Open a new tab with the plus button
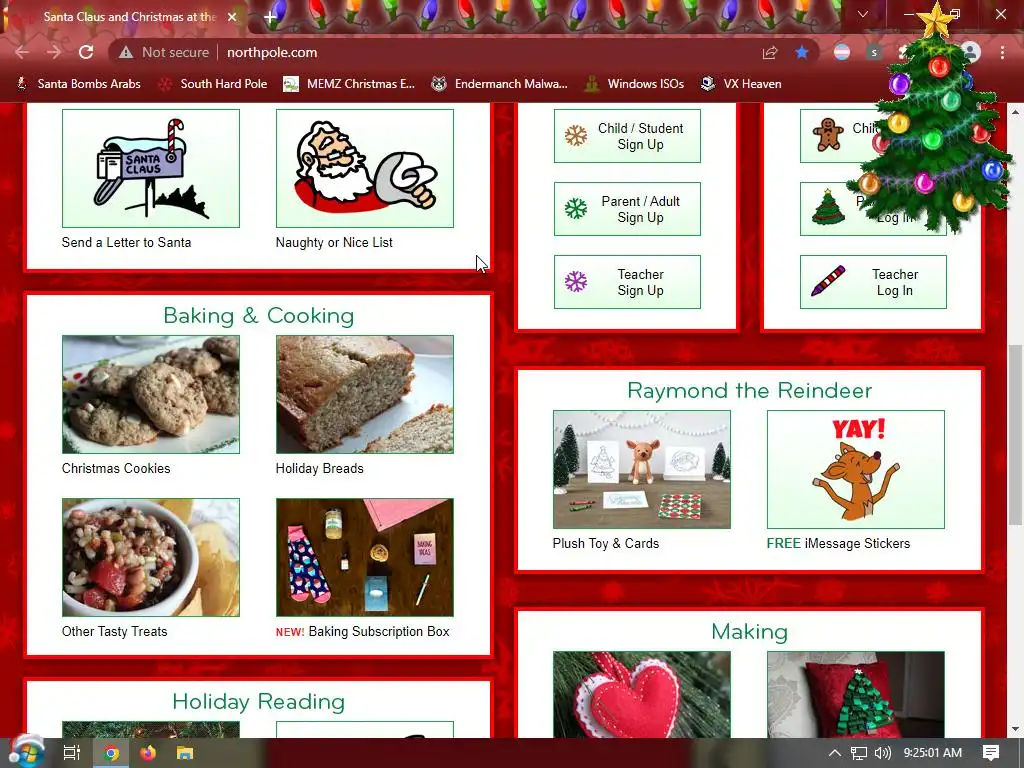Image resolution: width=1024 pixels, height=768 pixels. click(270, 17)
